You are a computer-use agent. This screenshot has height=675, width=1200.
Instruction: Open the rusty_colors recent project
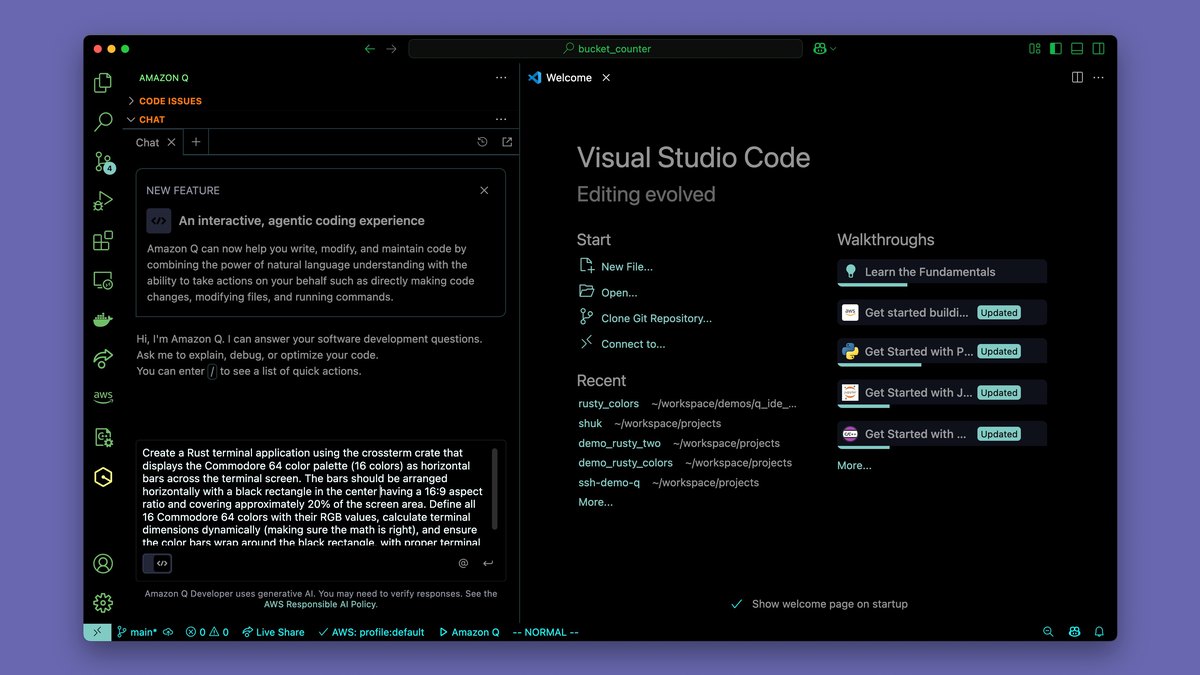608,404
